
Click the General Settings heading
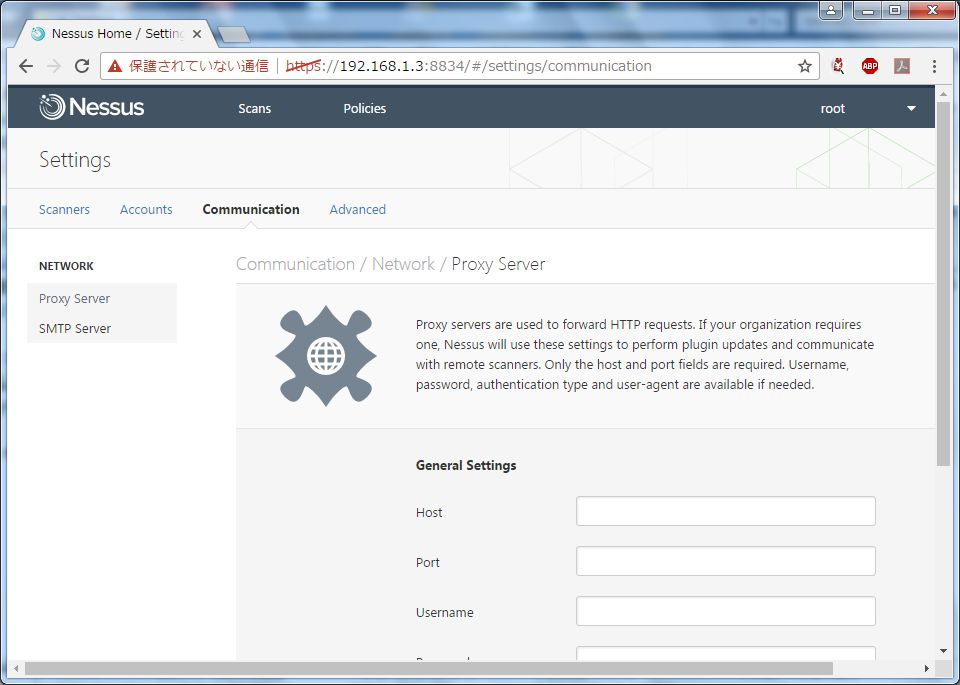466,465
